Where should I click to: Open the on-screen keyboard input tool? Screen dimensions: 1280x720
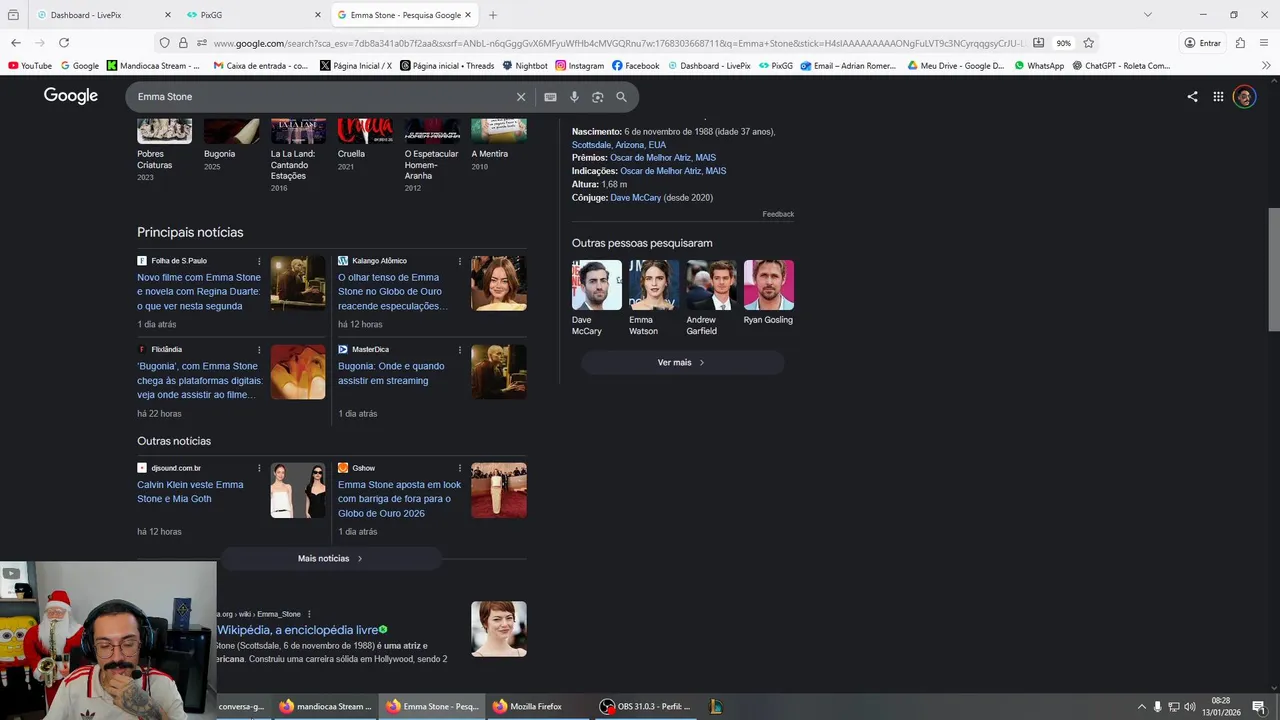[x=550, y=97]
